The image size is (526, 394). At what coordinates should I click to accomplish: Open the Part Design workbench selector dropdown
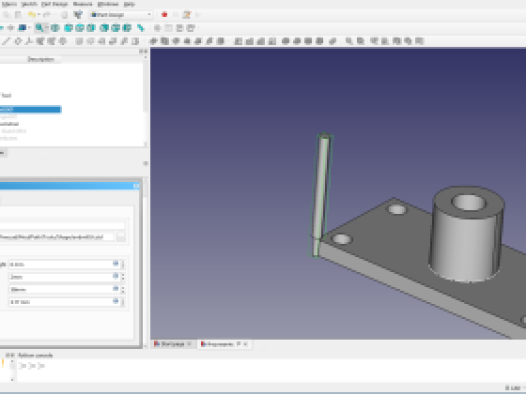pyautogui.click(x=121, y=15)
